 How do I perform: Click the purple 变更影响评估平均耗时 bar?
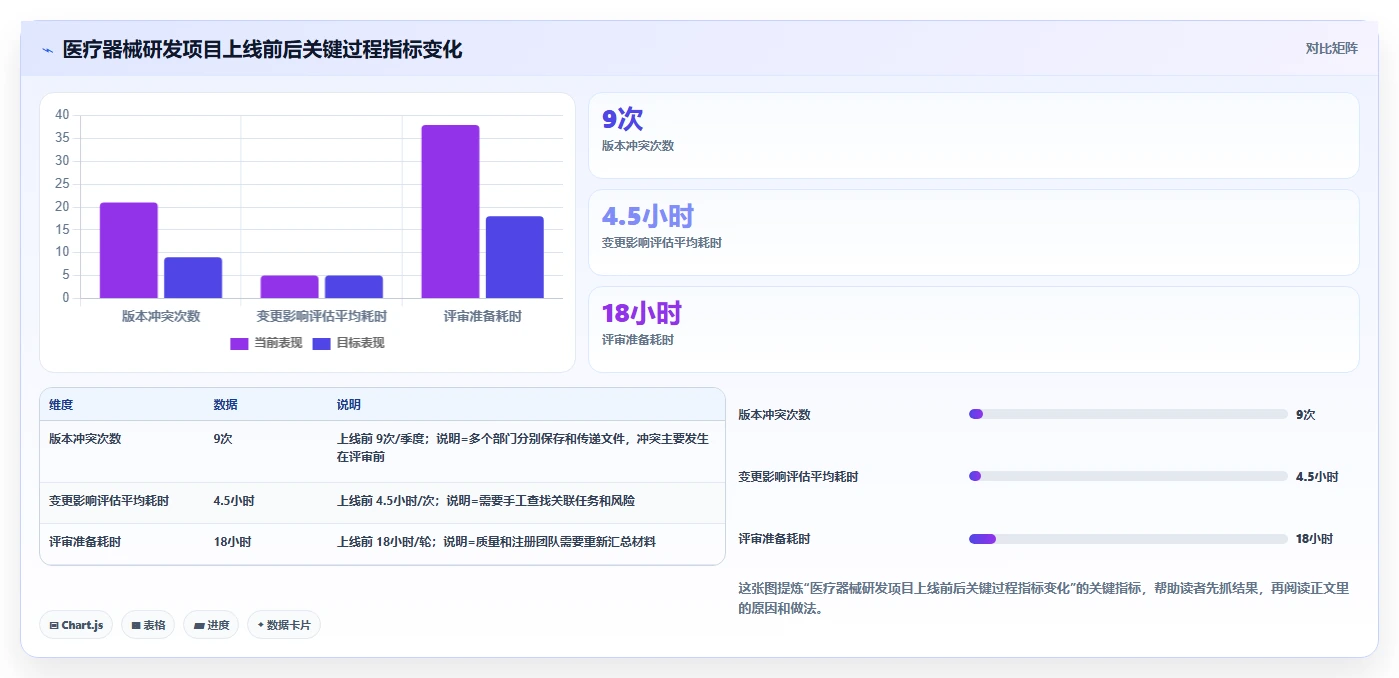pos(290,287)
